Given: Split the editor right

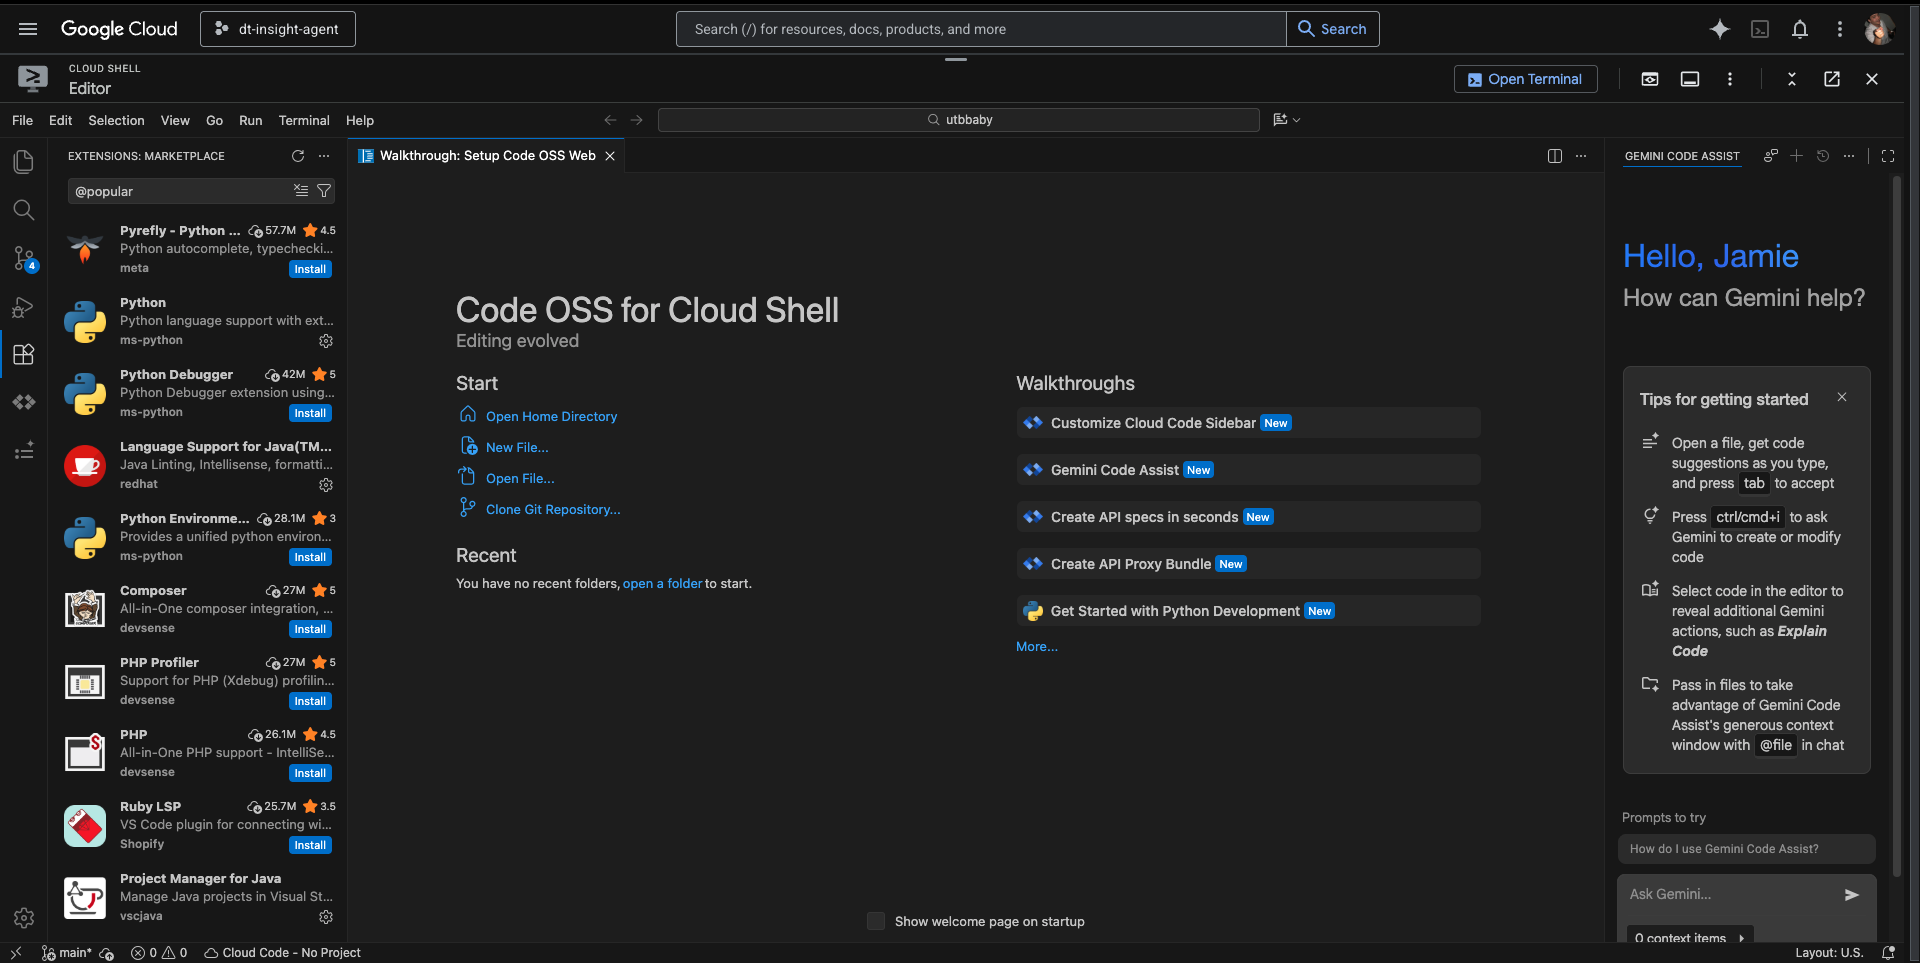Looking at the screenshot, I should (1555, 156).
